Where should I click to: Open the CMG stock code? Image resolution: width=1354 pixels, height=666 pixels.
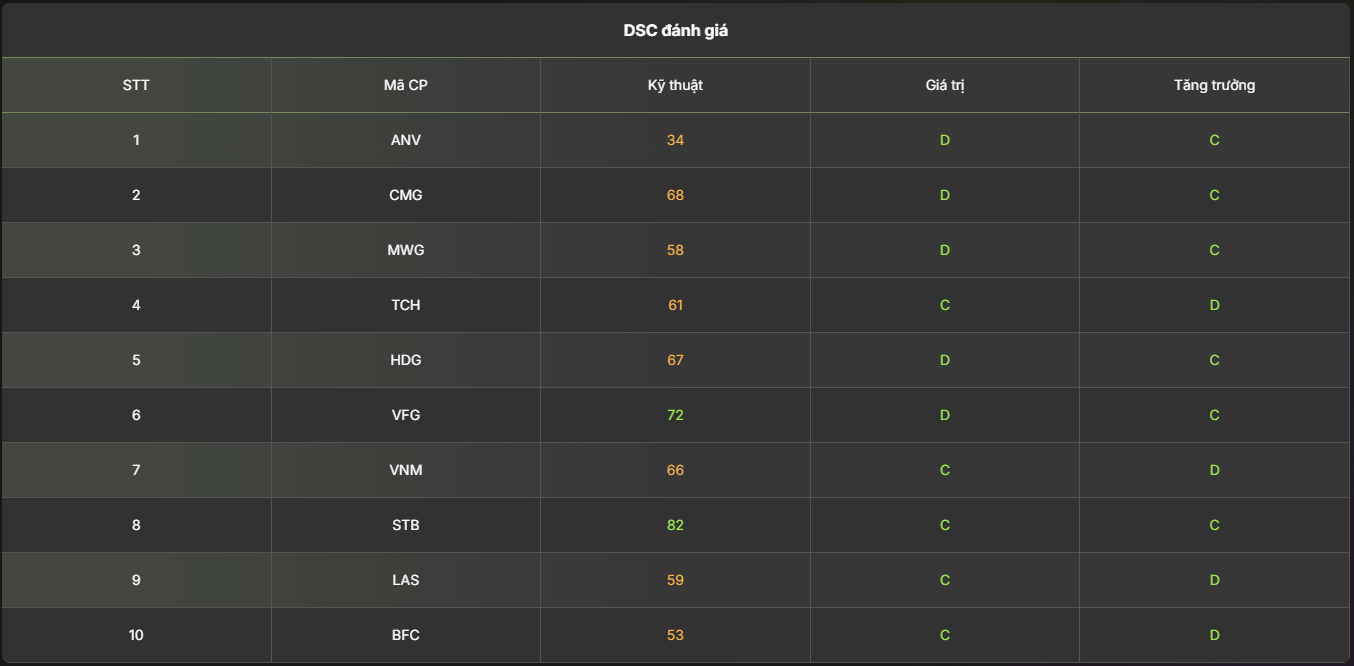point(405,195)
